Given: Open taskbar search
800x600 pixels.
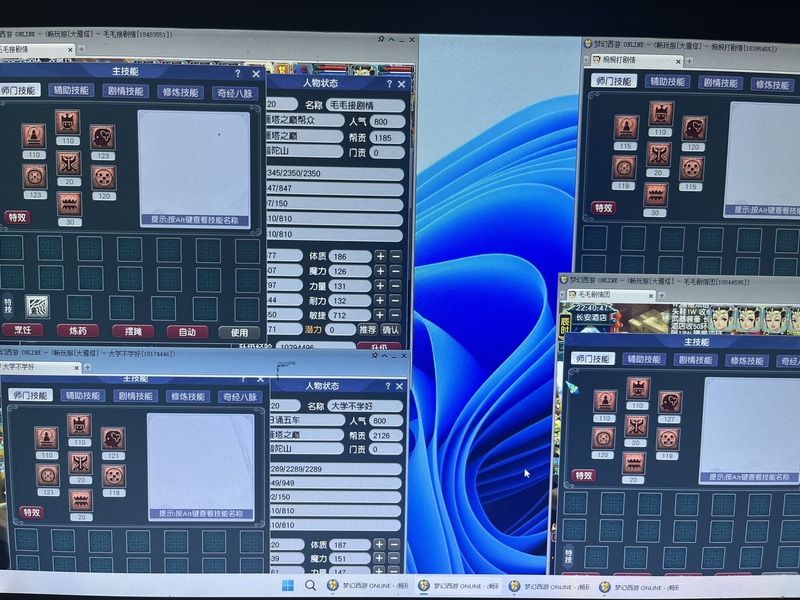Looking at the screenshot, I should click(x=310, y=585).
